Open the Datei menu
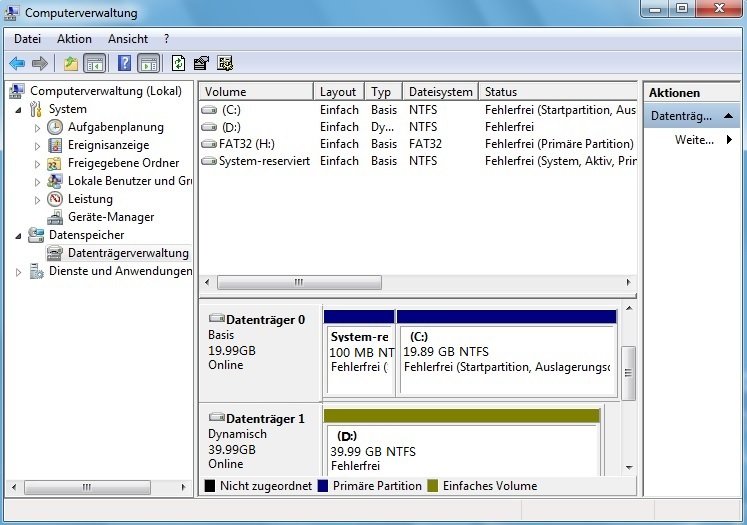 click(x=27, y=39)
